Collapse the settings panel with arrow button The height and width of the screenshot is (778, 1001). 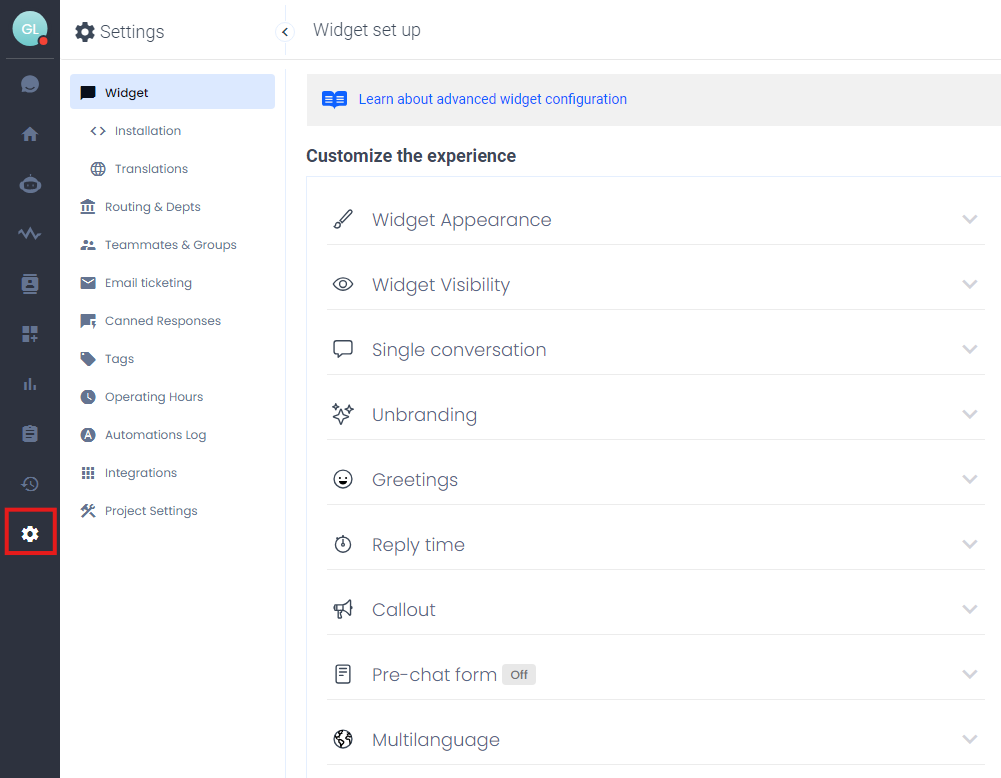coord(285,32)
